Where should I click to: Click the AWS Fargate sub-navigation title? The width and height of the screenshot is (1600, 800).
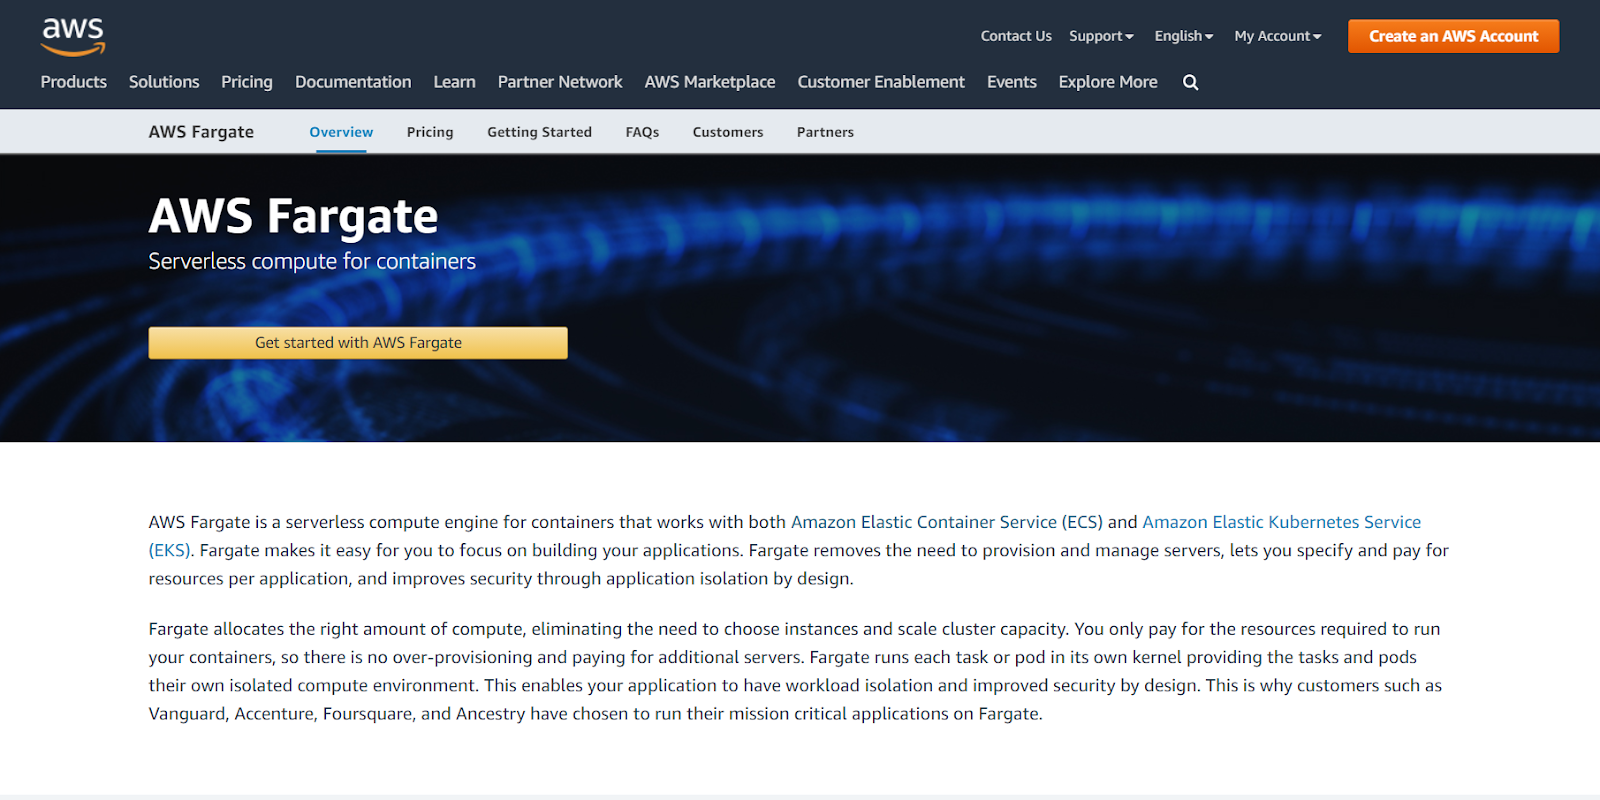click(x=201, y=132)
